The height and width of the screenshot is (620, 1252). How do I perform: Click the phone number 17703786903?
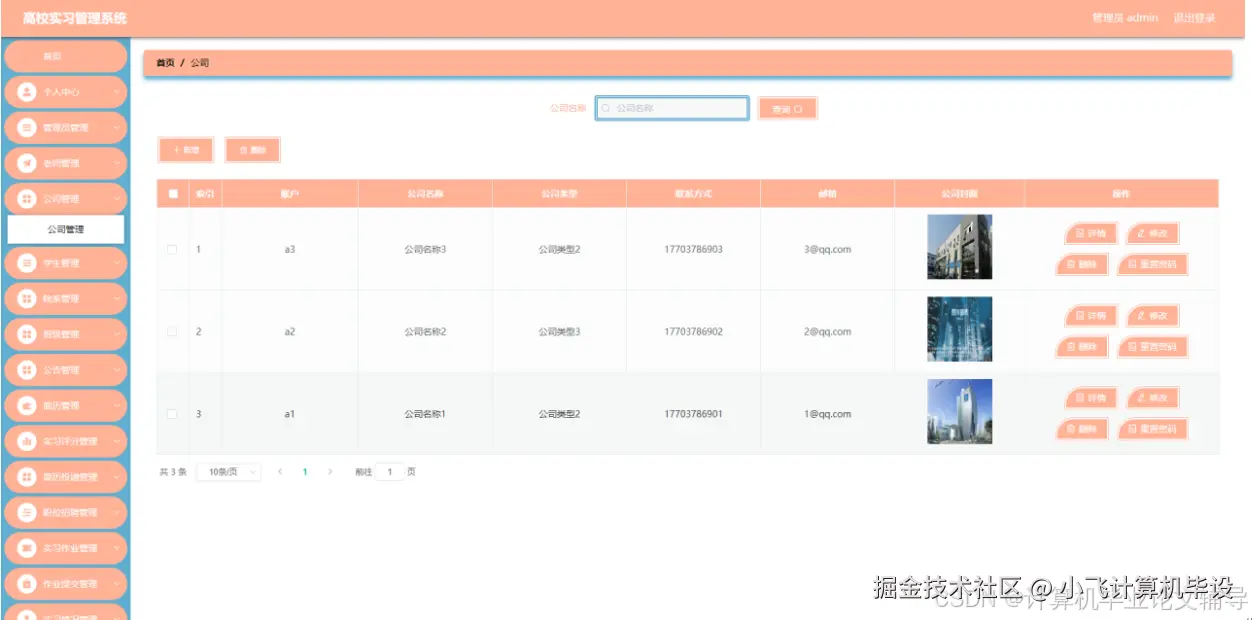click(693, 249)
